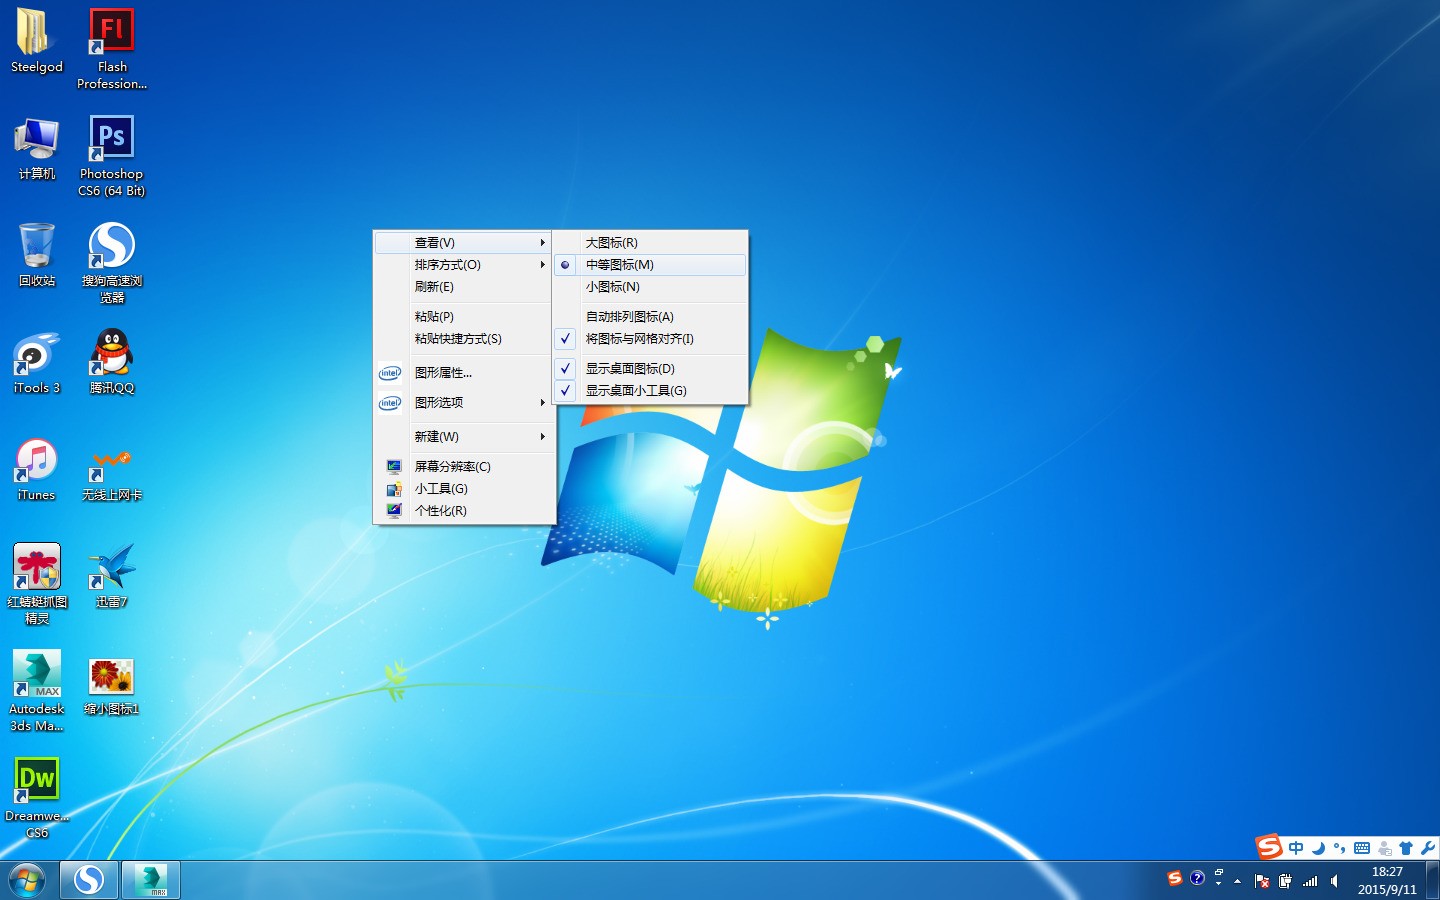Click the Sogou tray icon in taskbar
This screenshot has width=1440, height=900.
coord(1175,878)
